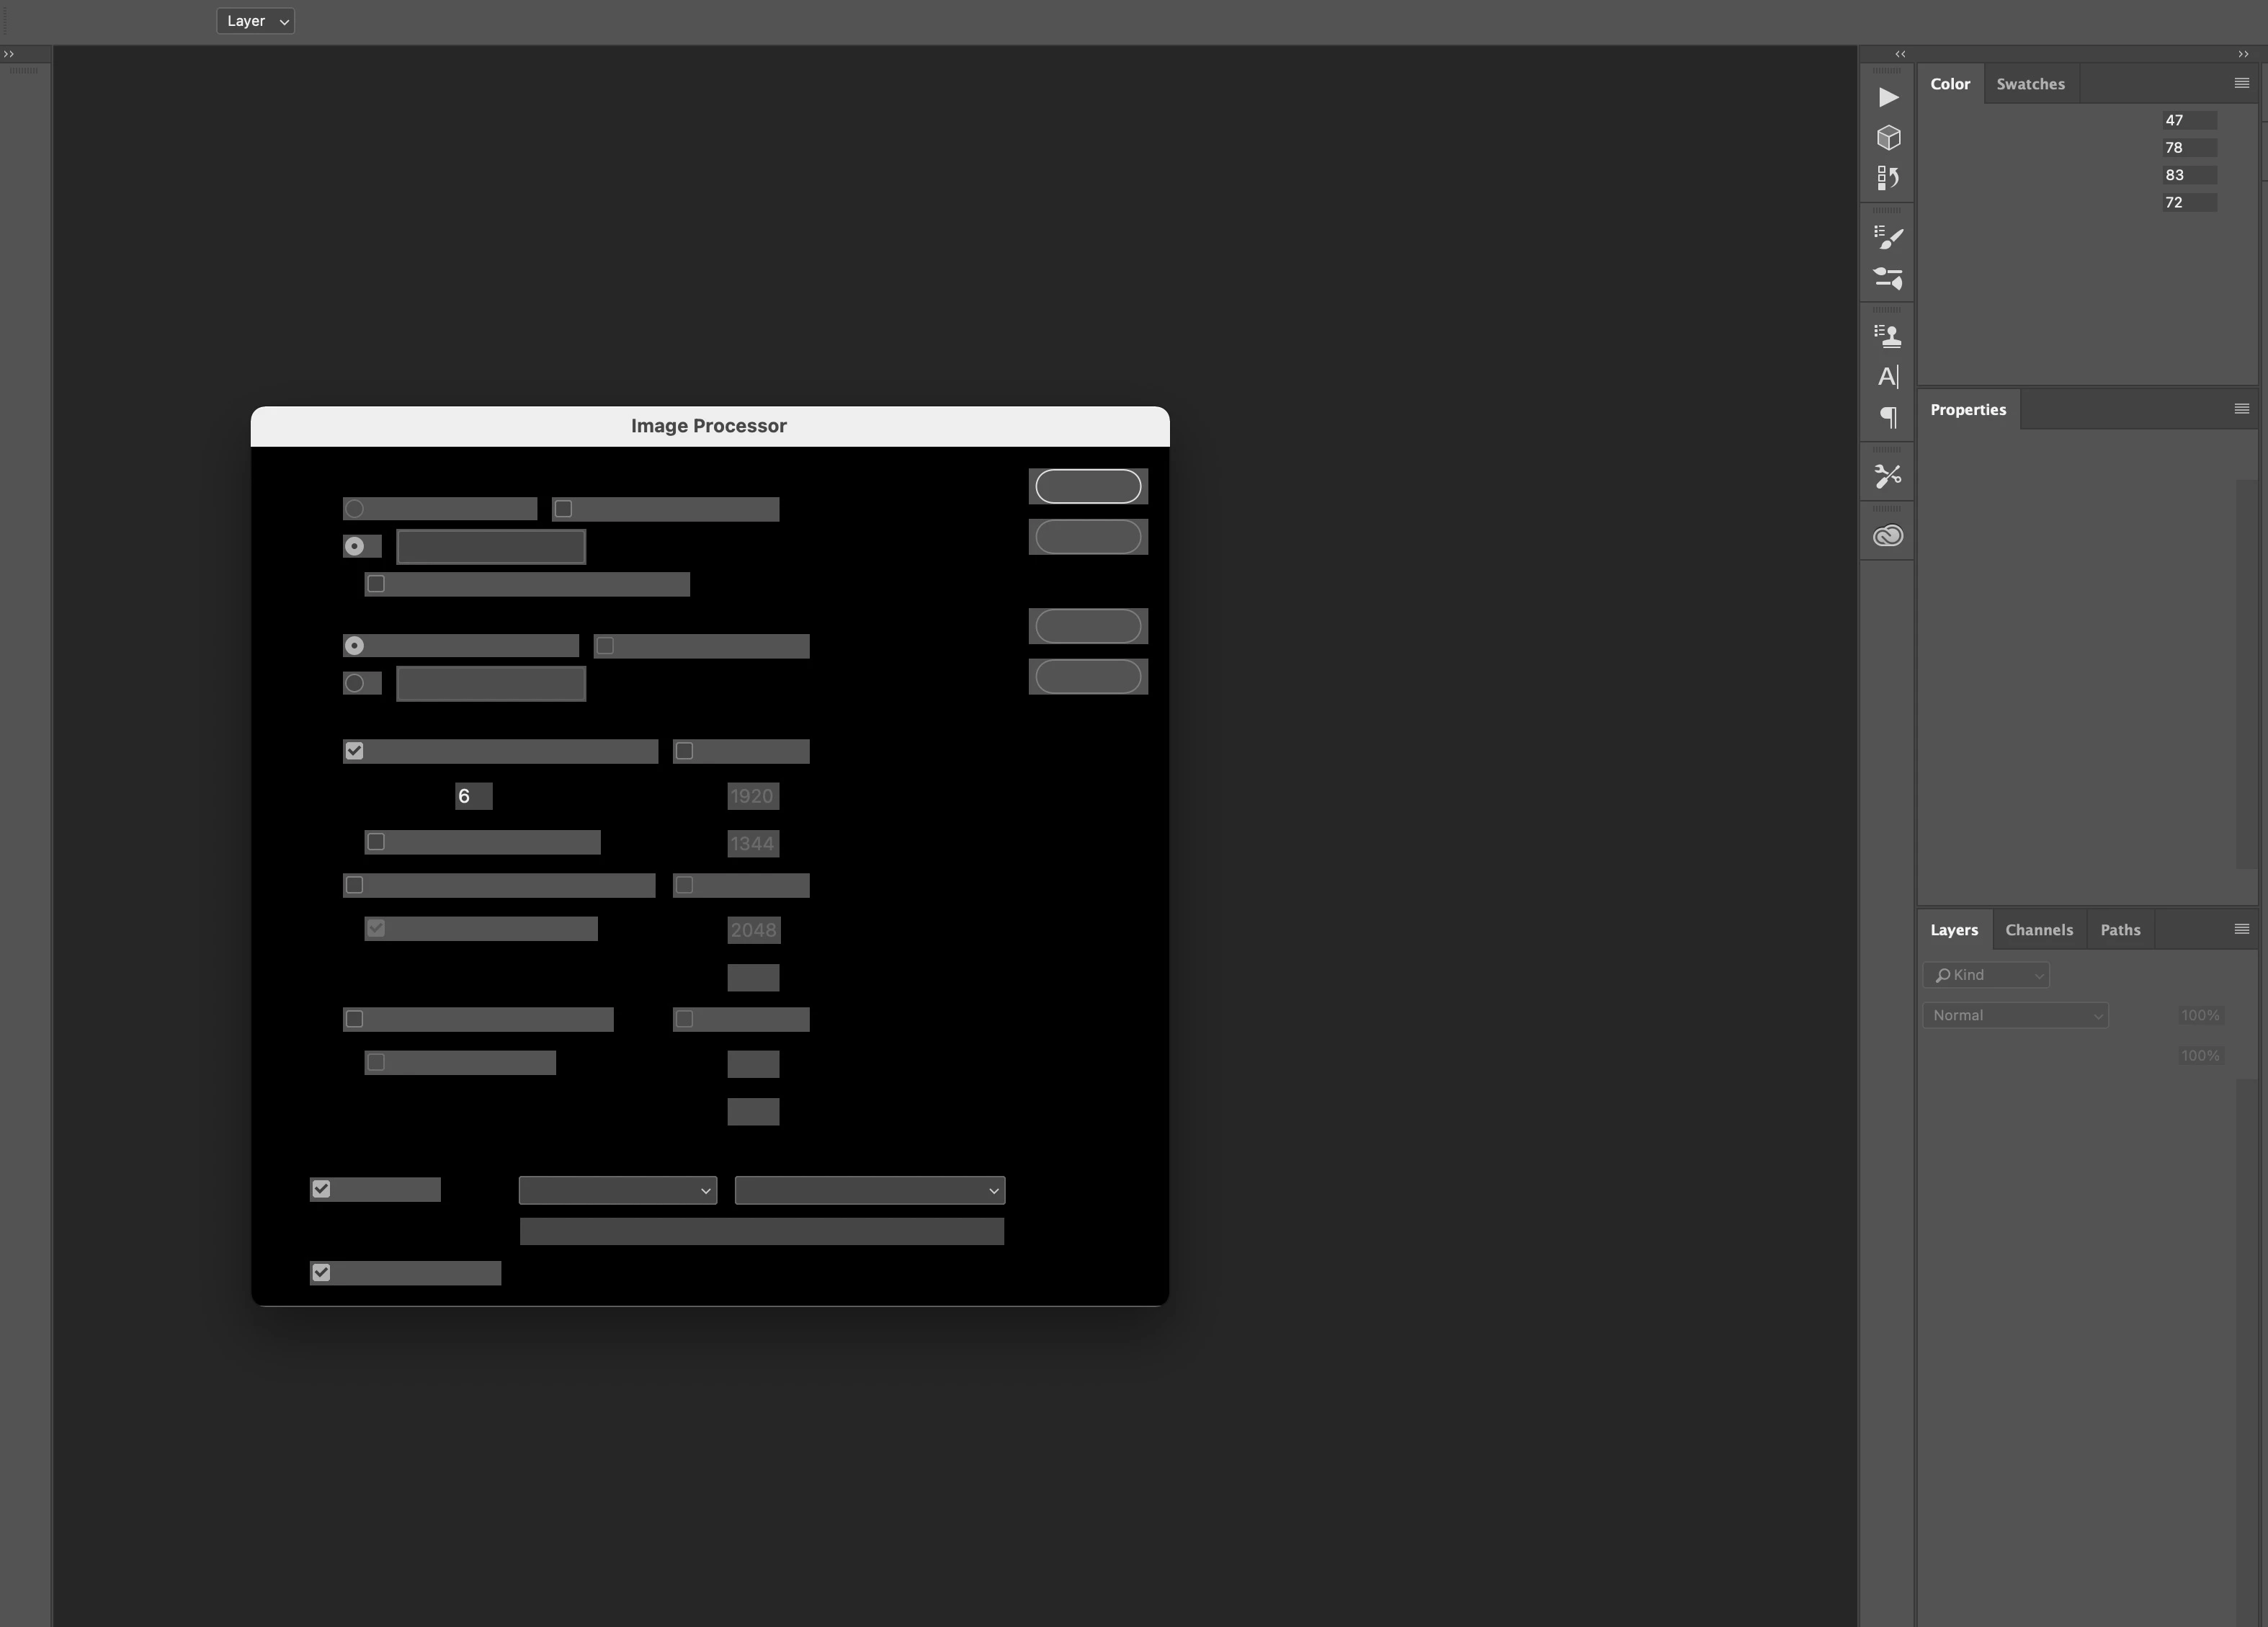Viewport: 2268px width, 1627px height.
Task: Open the Tool Presets wrench icon
Action: [x=1888, y=476]
